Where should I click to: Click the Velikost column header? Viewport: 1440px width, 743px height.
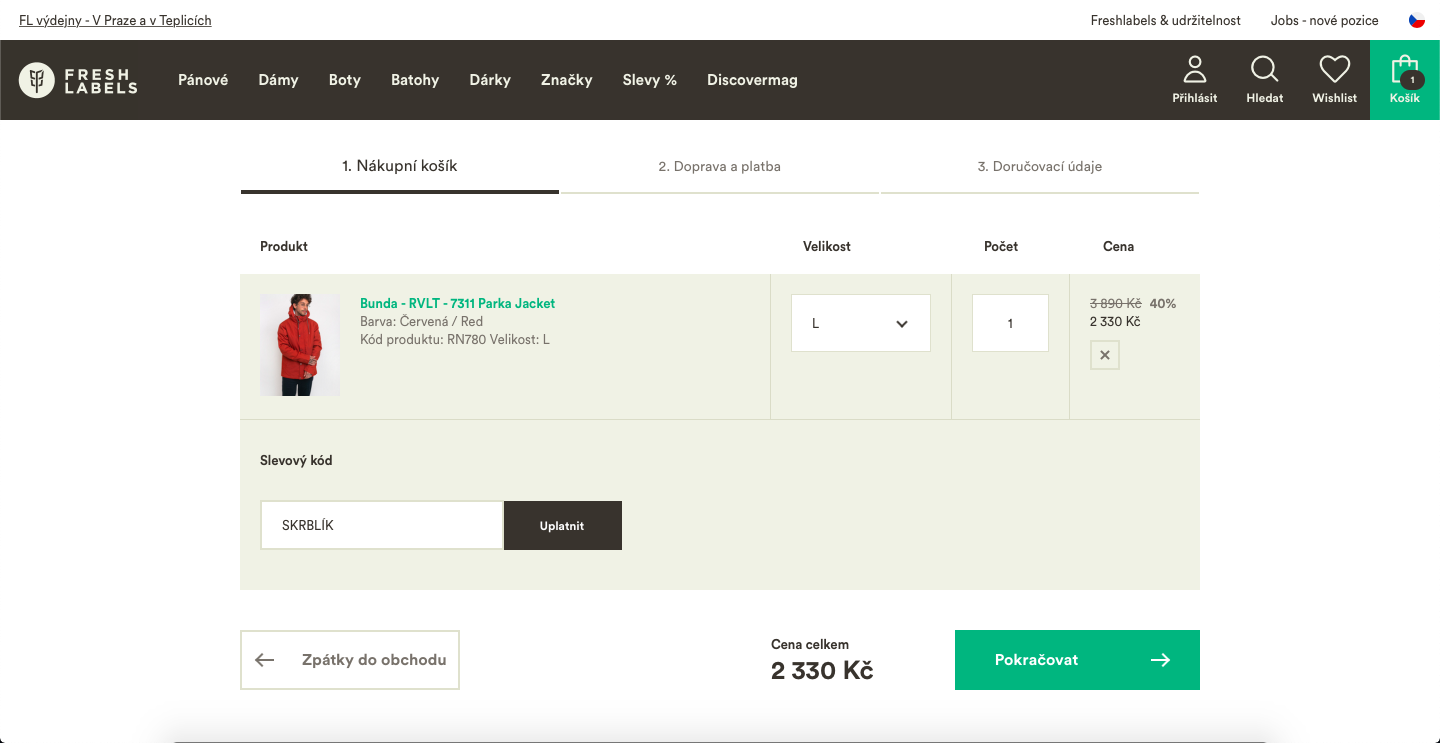click(827, 246)
